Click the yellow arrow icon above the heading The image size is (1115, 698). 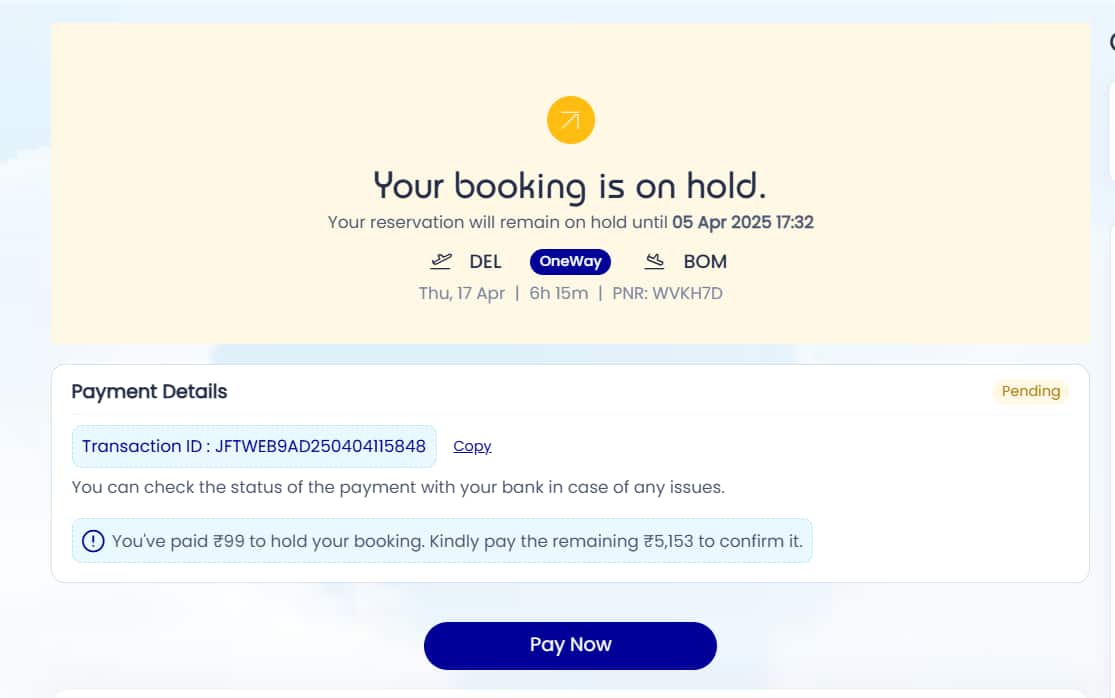pos(570,121)
